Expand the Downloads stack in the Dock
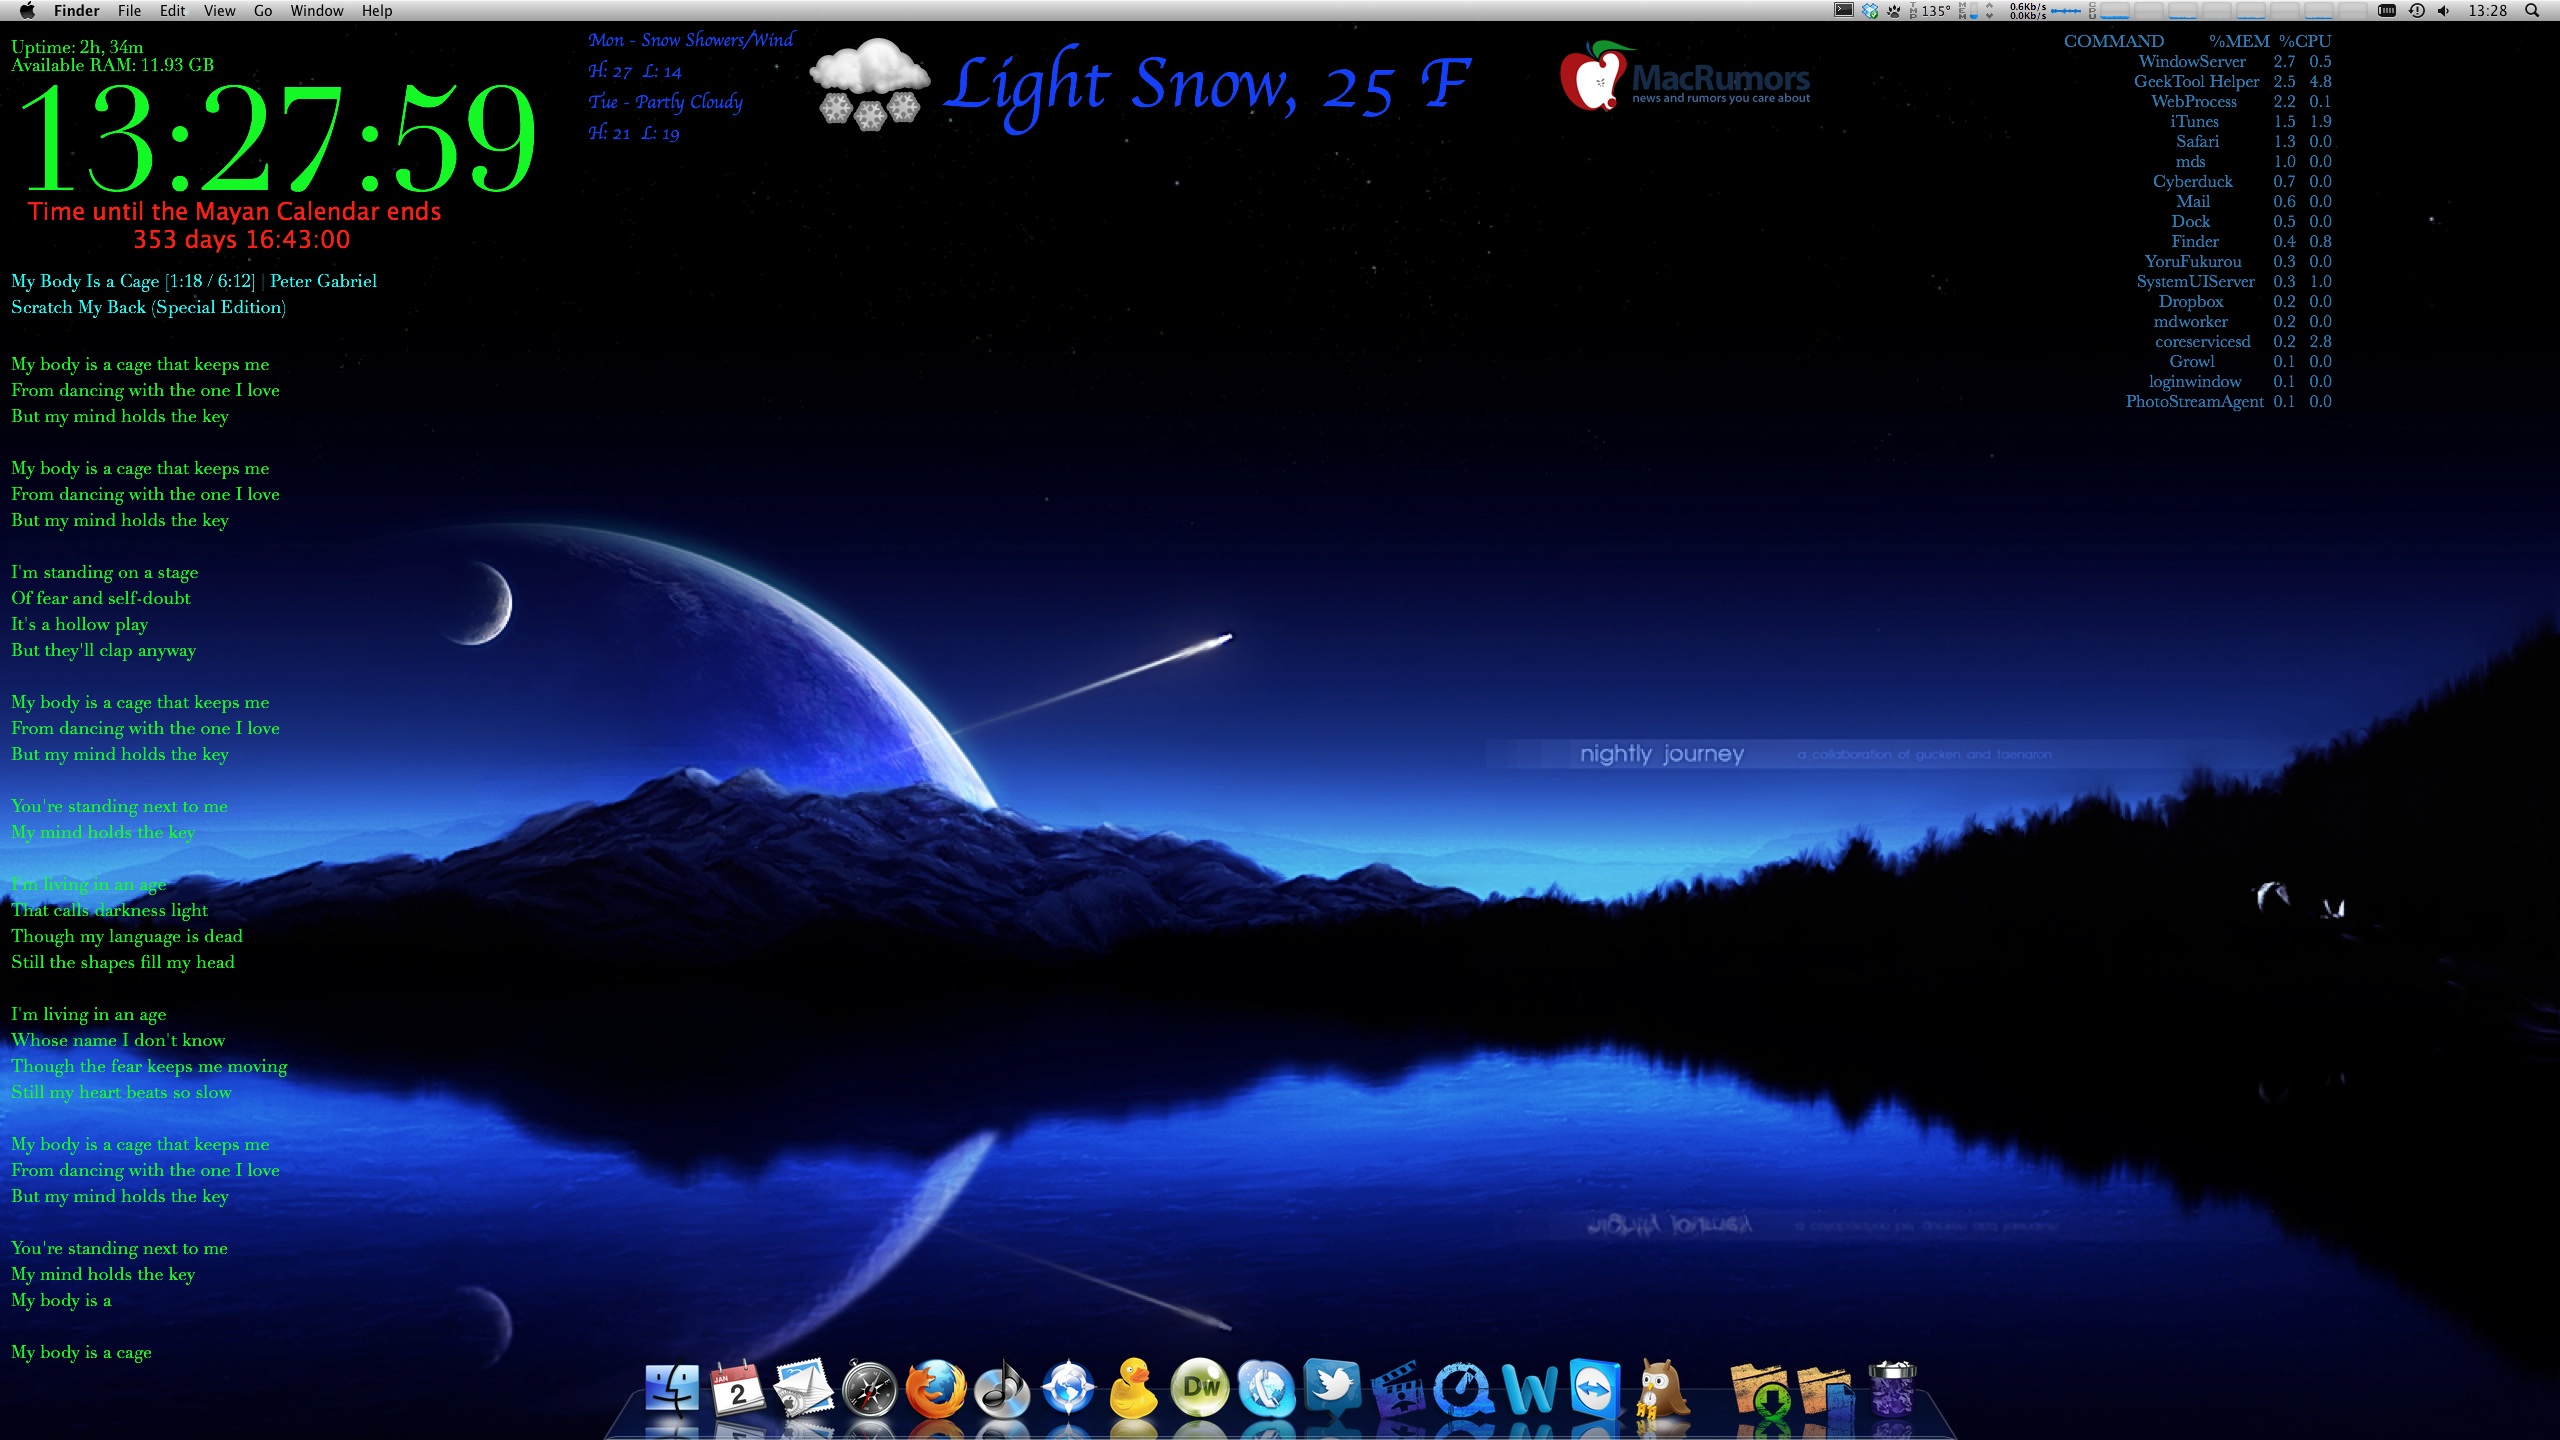Screen dimensions: 2560x1440 click(x=1760, y=1389)
